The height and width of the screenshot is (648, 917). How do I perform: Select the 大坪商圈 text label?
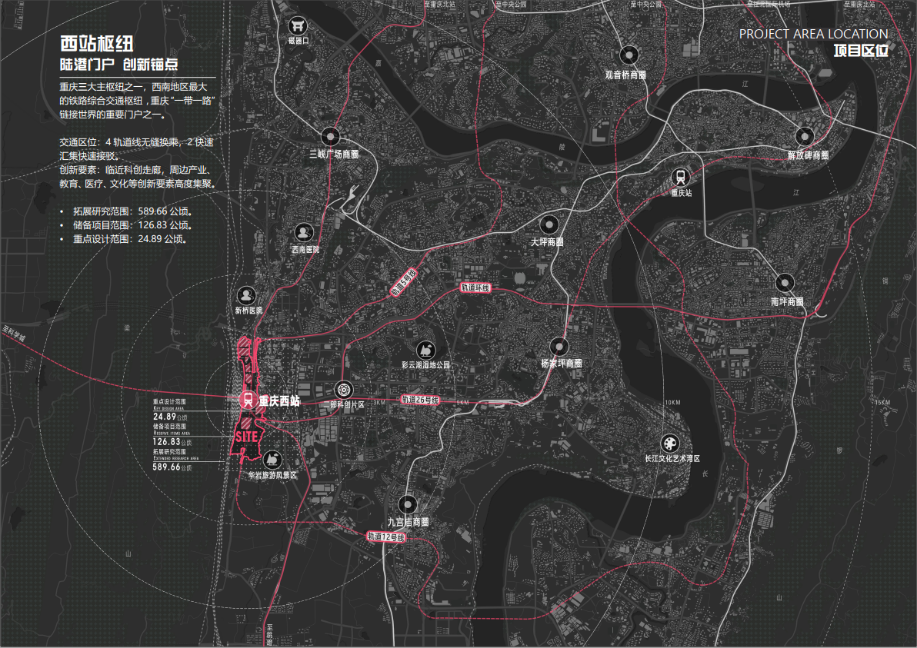pyautogui.click(x=547, y=242)
